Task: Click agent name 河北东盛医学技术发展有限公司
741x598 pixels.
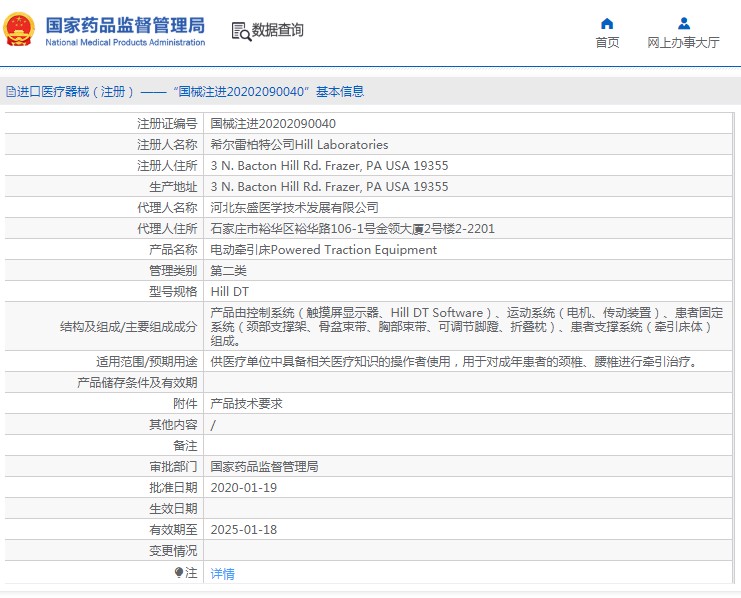Action: click(x=294, y=208)
